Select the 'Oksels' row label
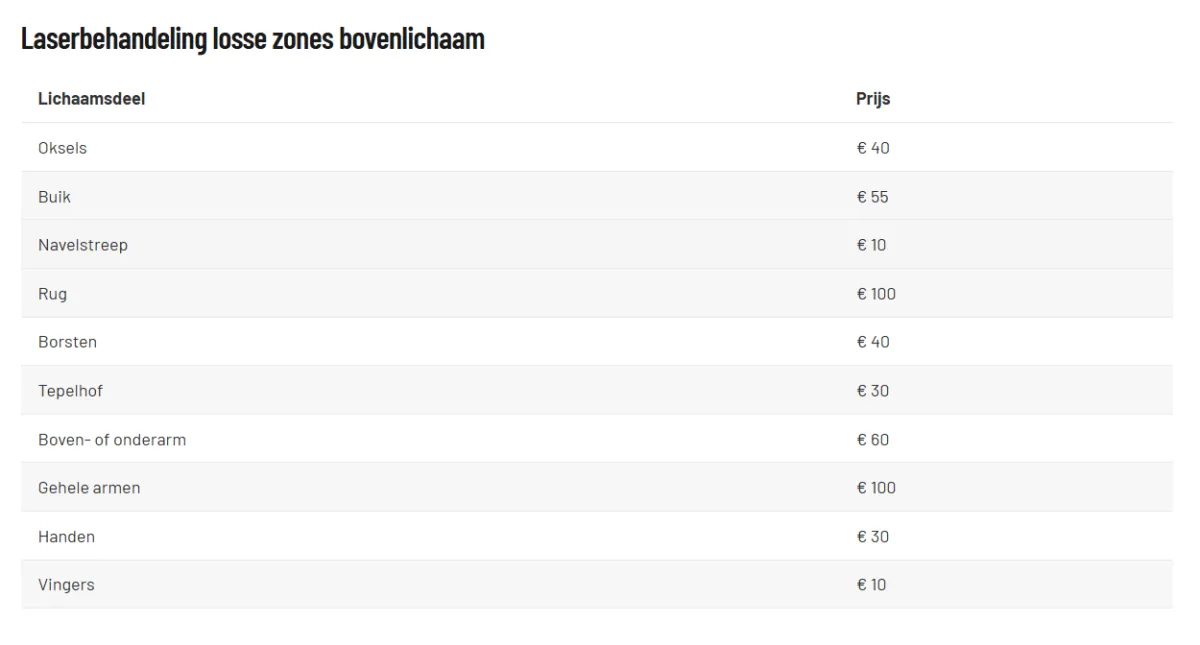The image size is (1200, 645). tap(62, 148)
